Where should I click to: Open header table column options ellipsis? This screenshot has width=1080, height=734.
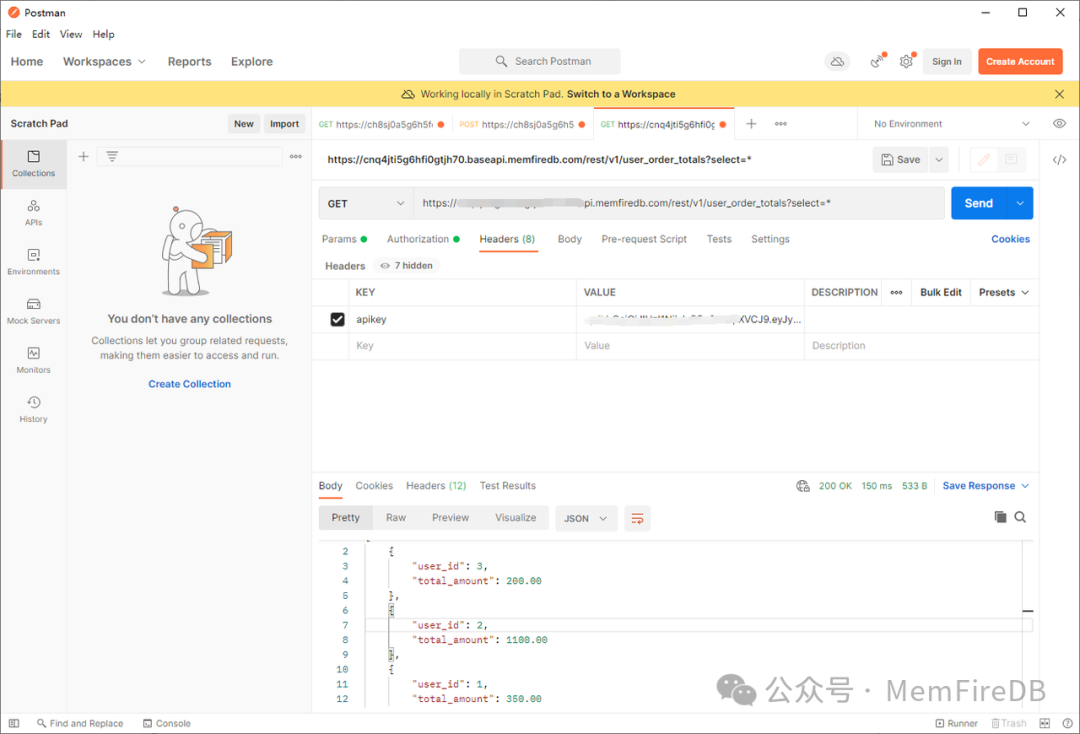[x=896, y=293]
